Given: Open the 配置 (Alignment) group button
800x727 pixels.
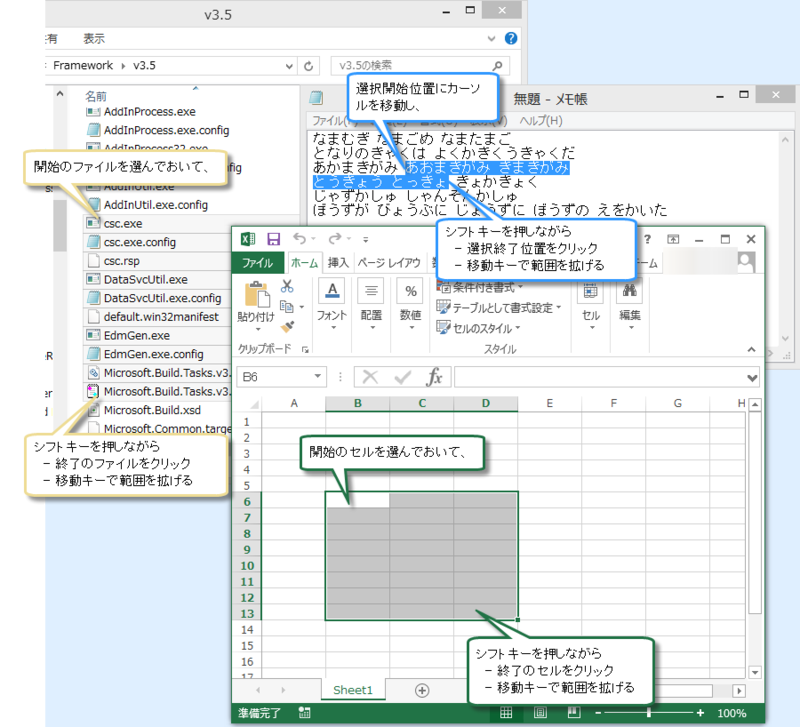Looking at the screenshot, I should click(x=371, y=305).
